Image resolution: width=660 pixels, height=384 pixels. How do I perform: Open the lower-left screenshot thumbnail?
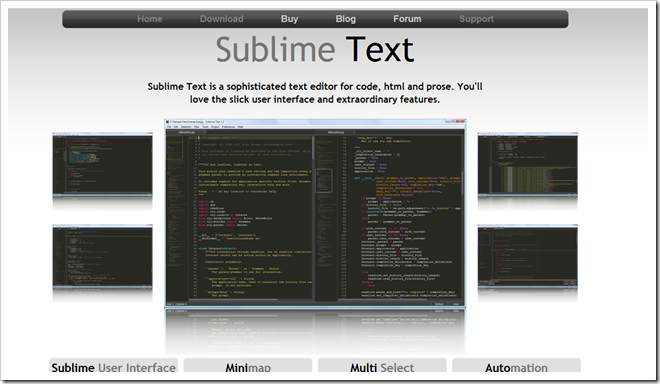[102, 256]
